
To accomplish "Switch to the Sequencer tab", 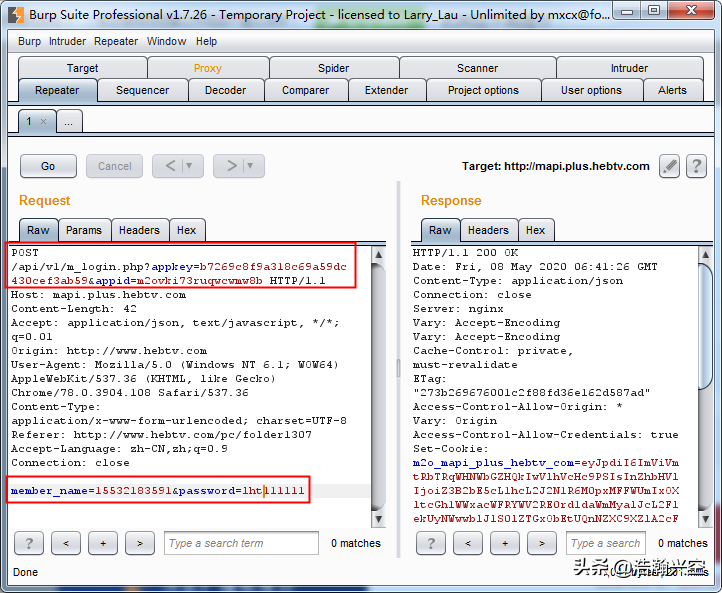I will [143, 90].
